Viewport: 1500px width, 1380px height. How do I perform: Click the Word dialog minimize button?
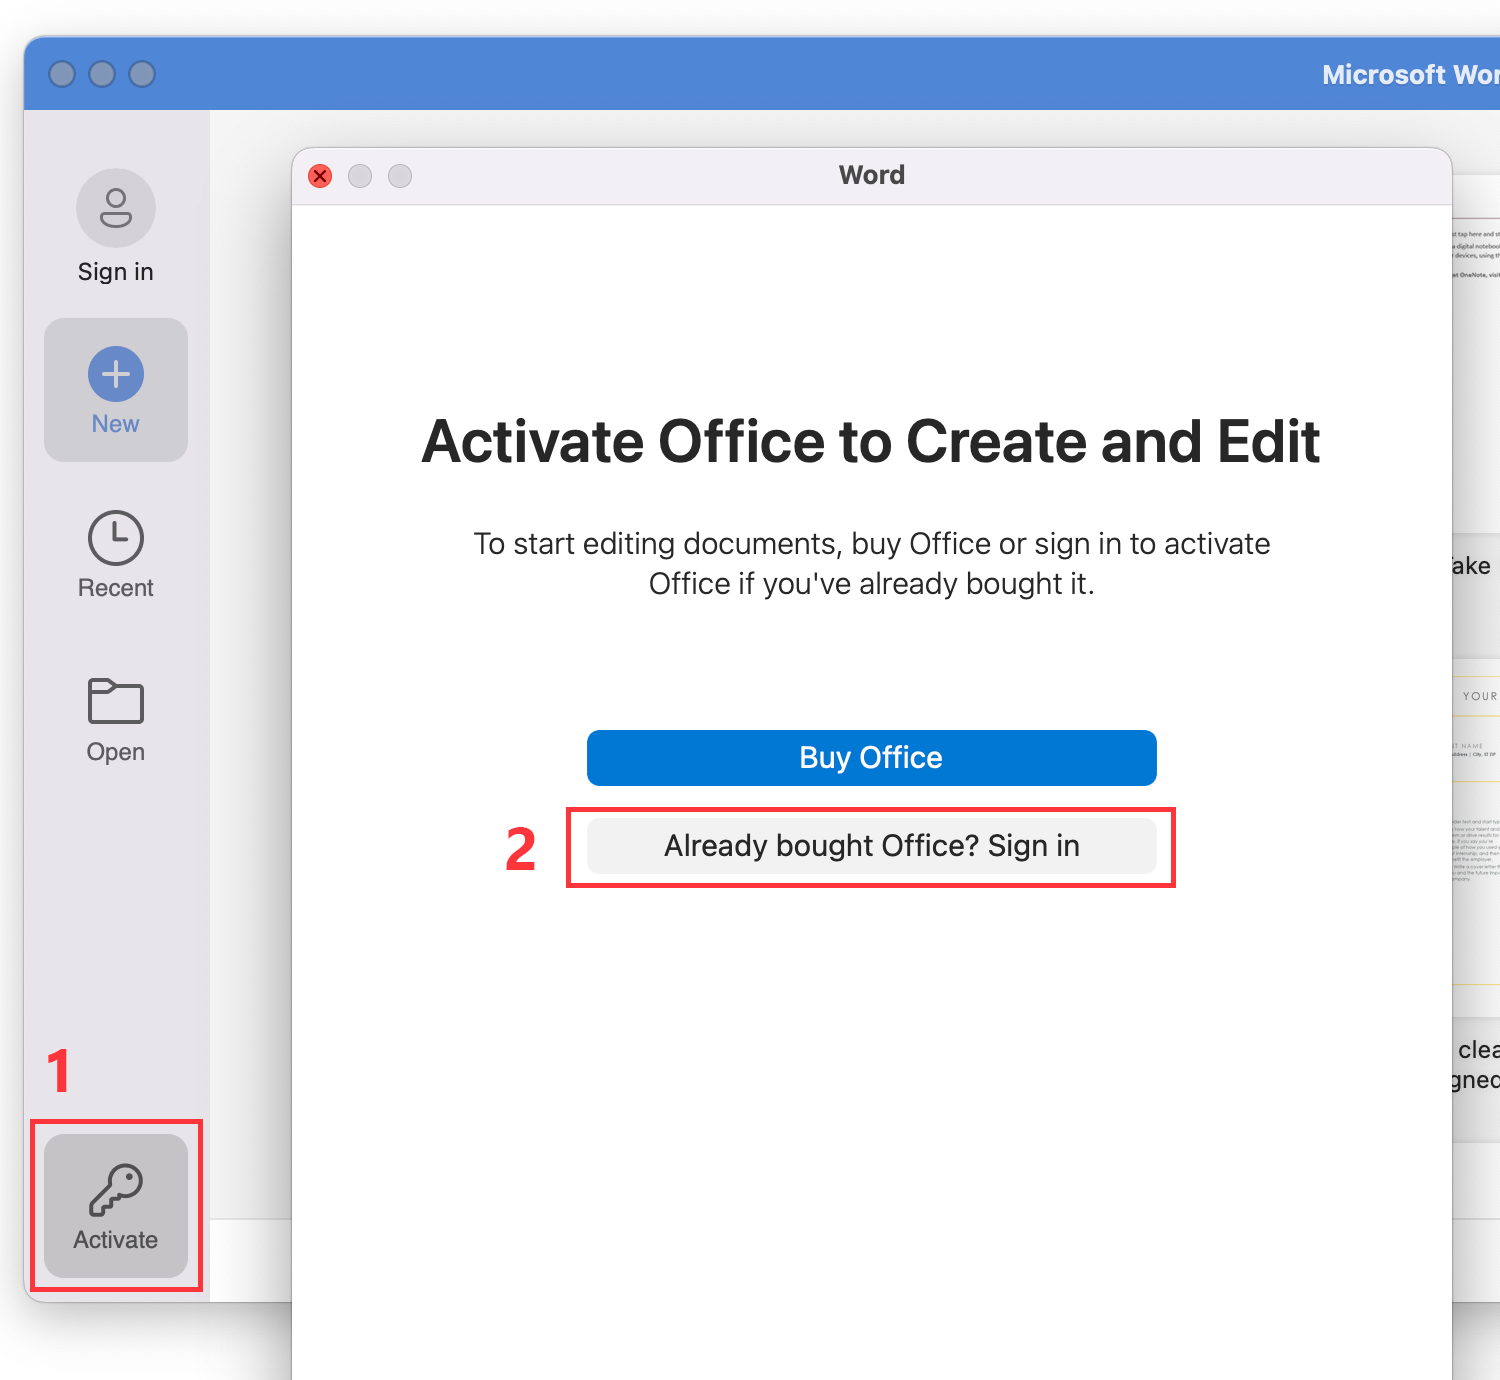[x=360, y=176]
